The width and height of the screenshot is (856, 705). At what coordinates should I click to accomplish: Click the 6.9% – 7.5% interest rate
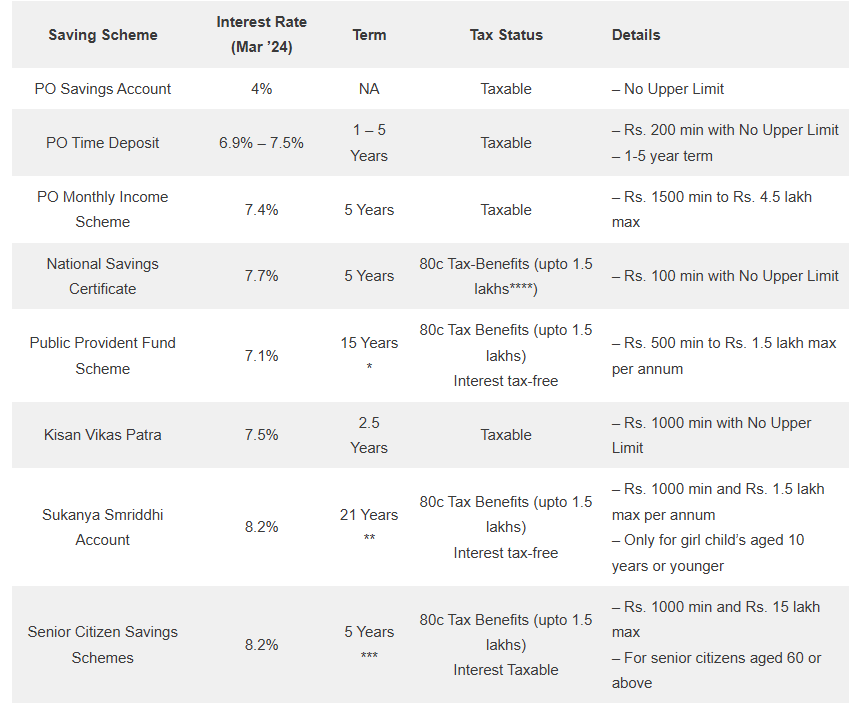click(x=261, y=143)
